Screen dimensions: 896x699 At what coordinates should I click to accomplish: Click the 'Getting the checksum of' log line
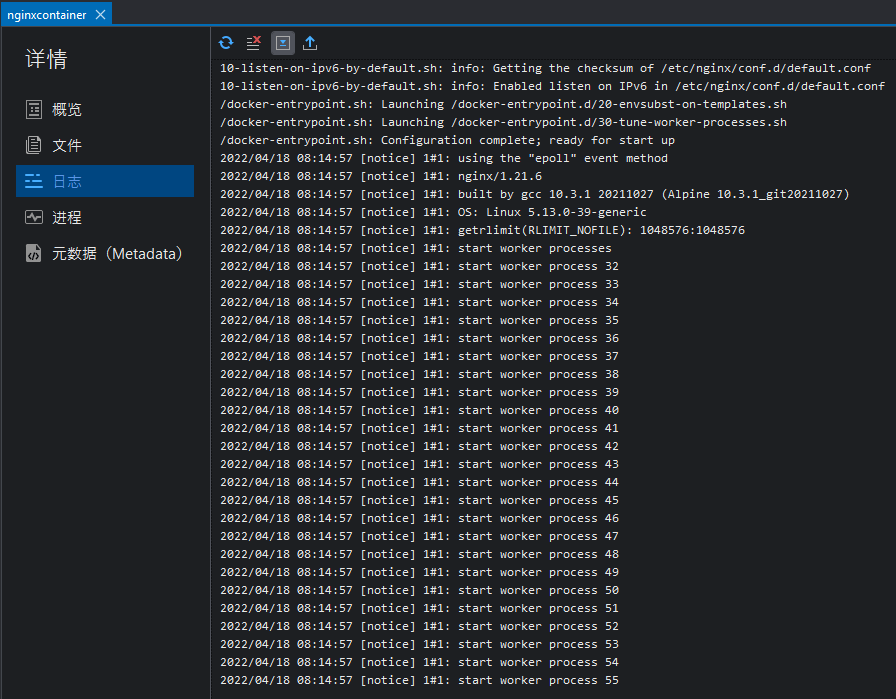(x=546, y=68)
